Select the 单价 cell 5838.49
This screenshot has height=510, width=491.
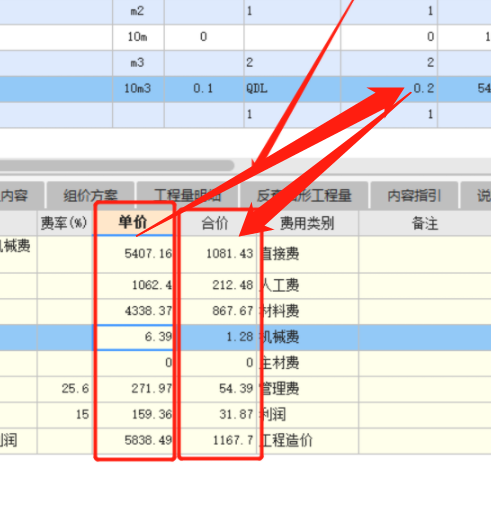tap(133, 441)
